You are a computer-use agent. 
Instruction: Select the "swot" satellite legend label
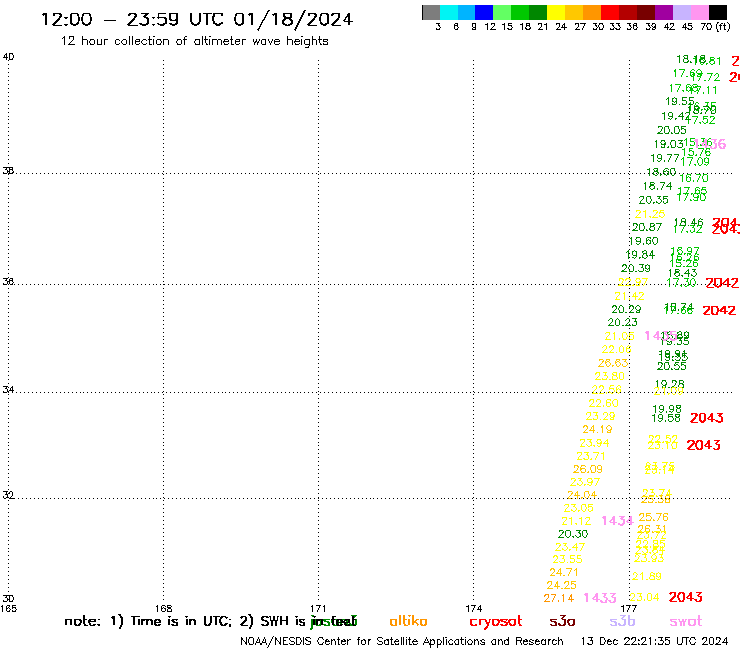686,621
